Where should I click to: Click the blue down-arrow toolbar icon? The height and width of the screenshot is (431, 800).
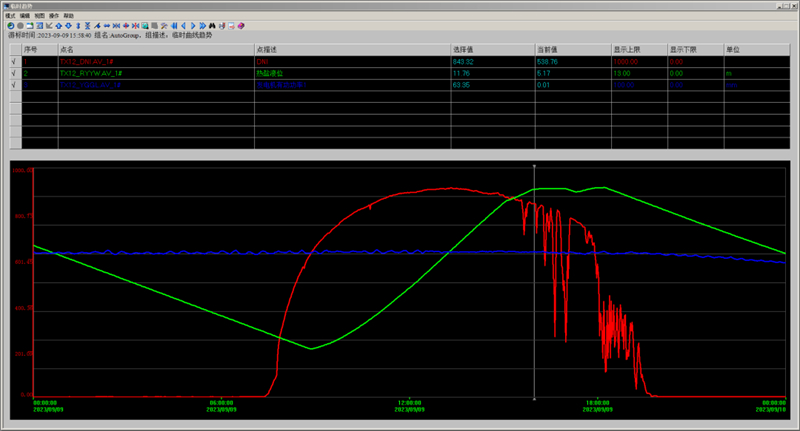(x=68, y=25)
